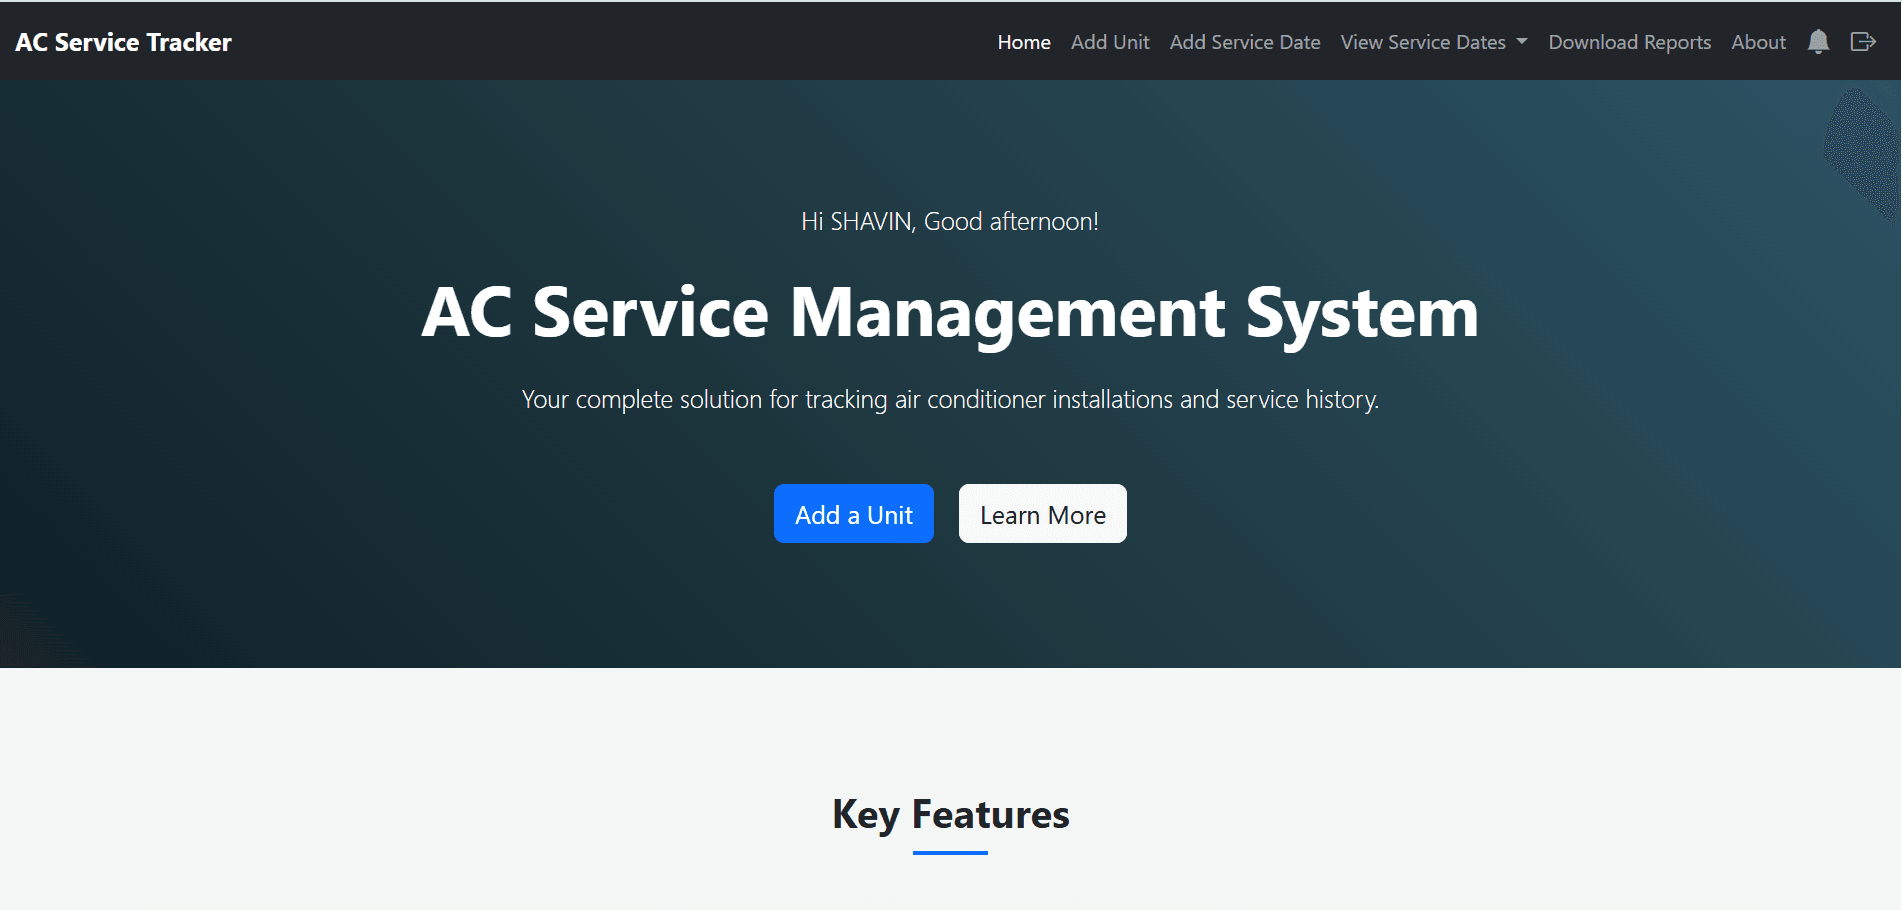
Task: Navigate to Add Service Date page
Action: (1244, 42)
